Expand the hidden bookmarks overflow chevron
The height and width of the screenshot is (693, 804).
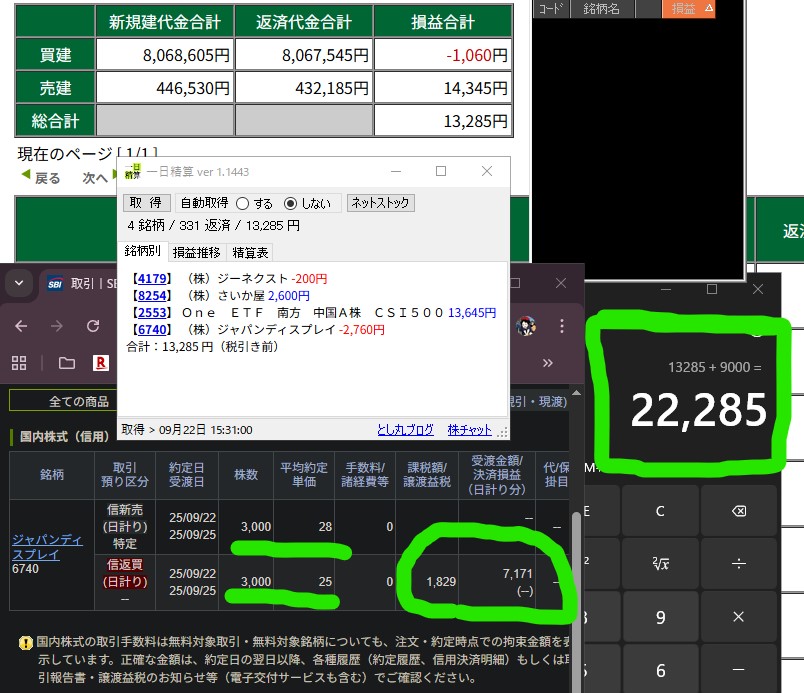548,362
